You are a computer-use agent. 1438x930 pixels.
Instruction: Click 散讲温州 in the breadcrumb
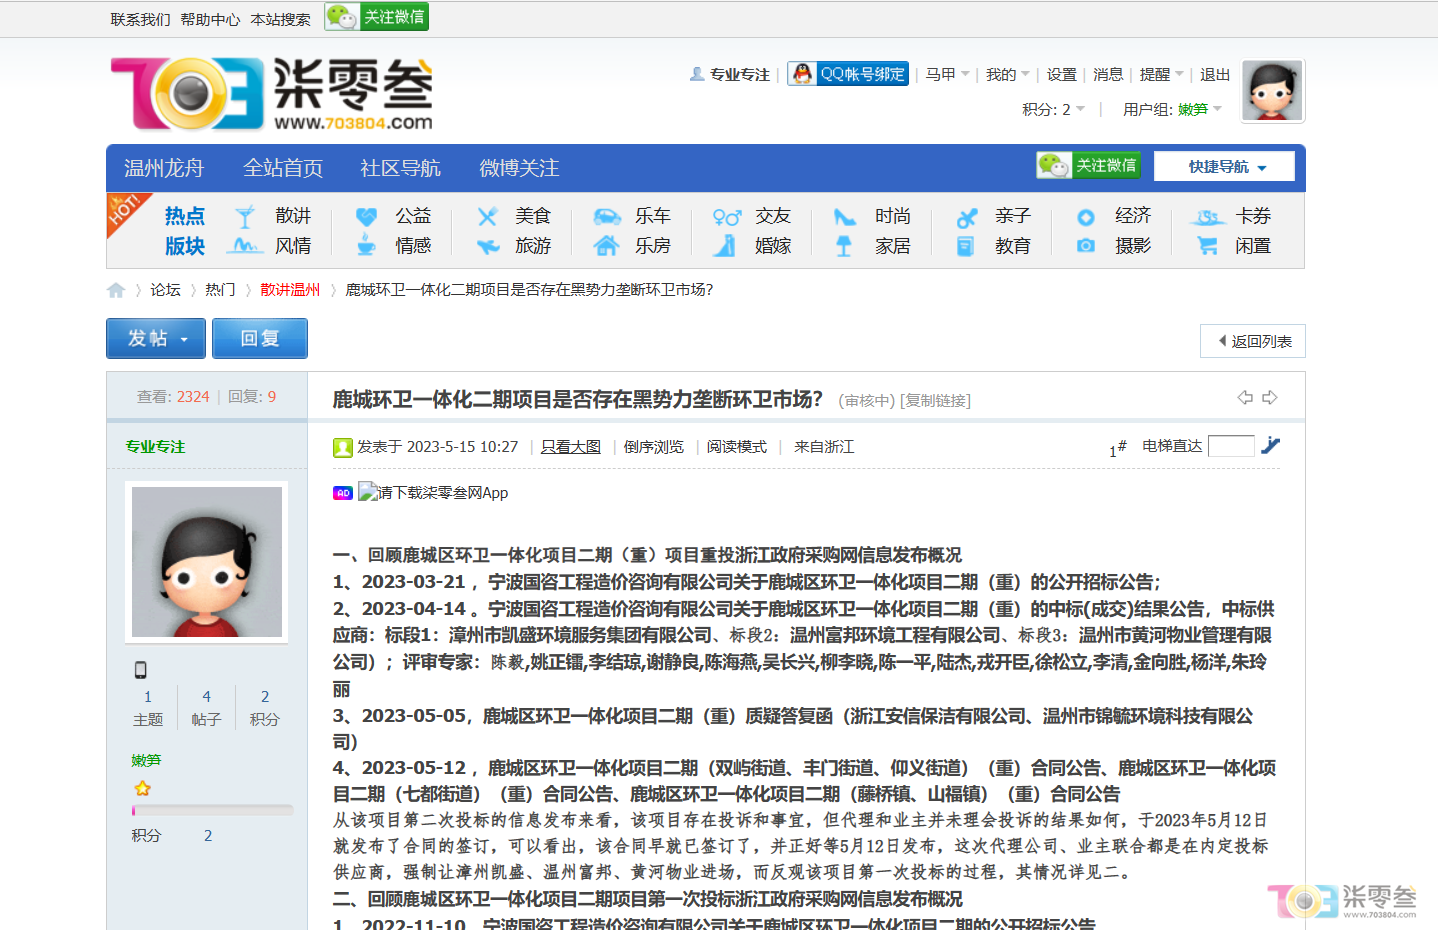[x=290, y=290]
